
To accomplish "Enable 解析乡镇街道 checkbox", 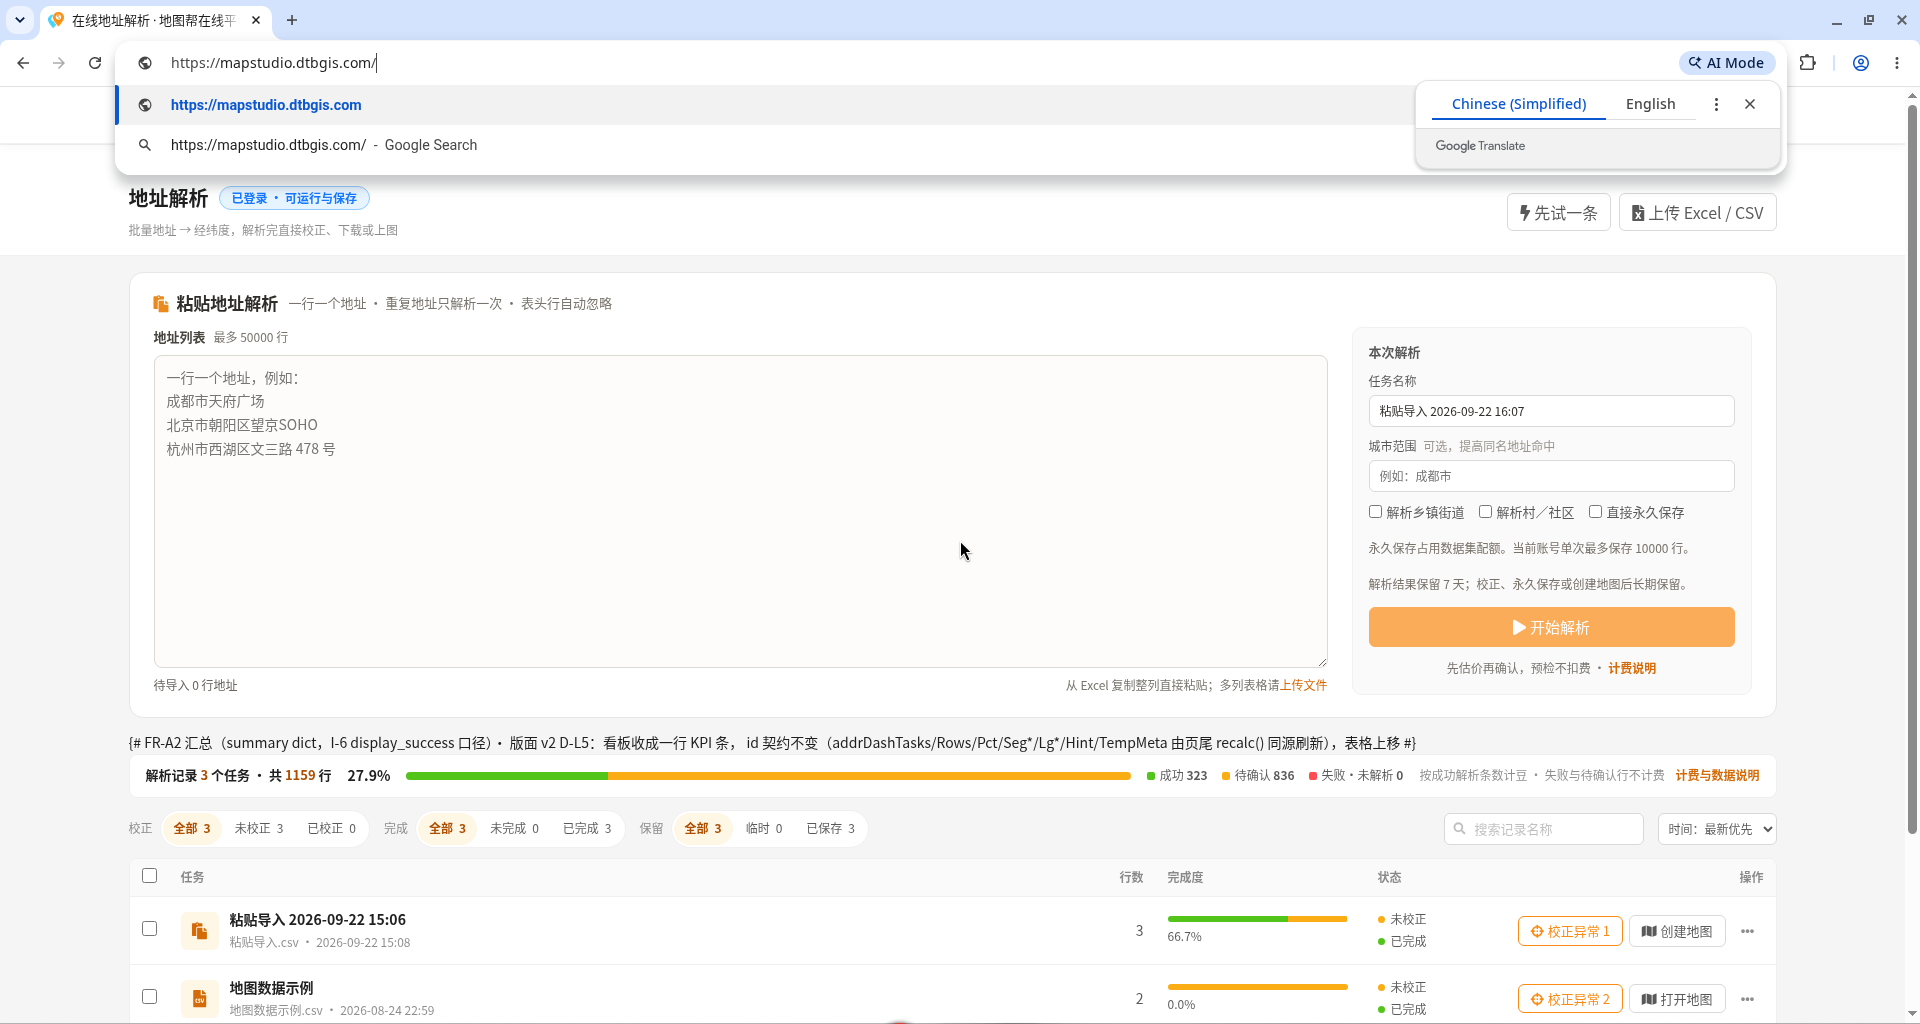I will click(x=1376, y=512).
